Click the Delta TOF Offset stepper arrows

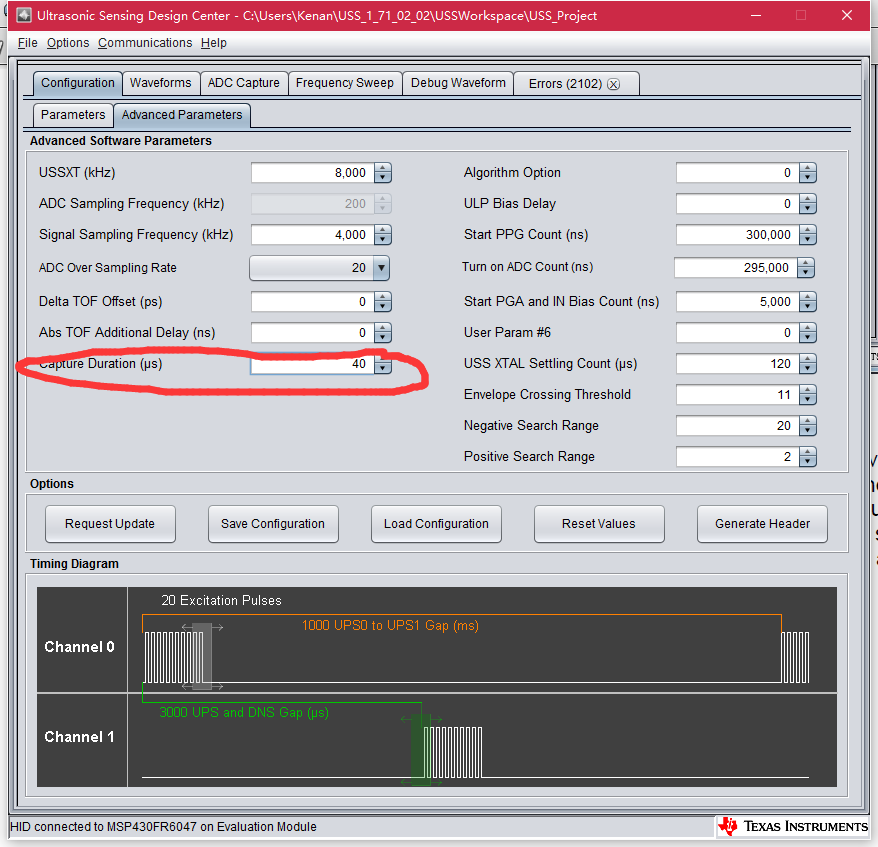click(x=382, y=302)
